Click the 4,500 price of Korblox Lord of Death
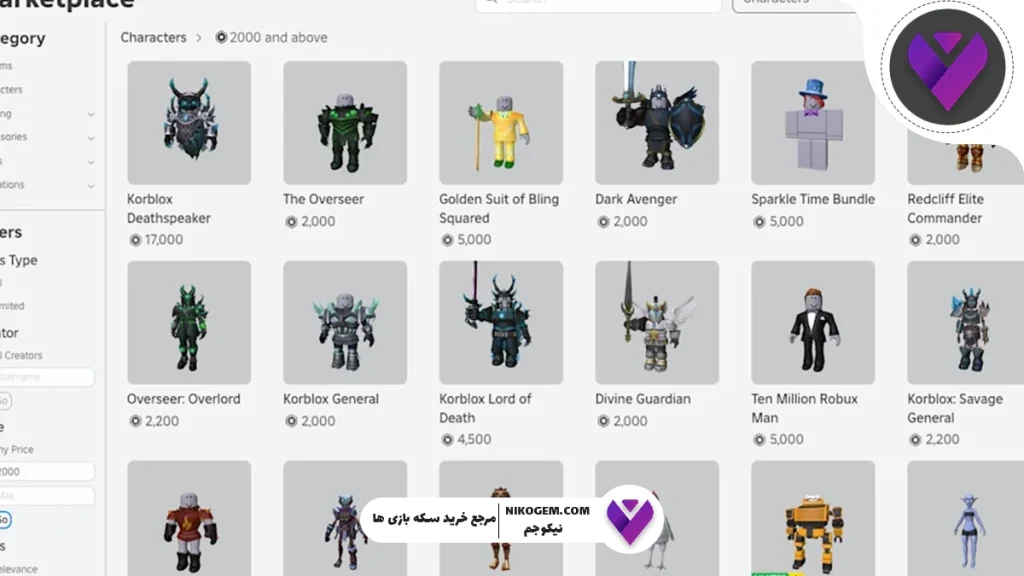Screen dimensions: 1024x576 point(474,440)
